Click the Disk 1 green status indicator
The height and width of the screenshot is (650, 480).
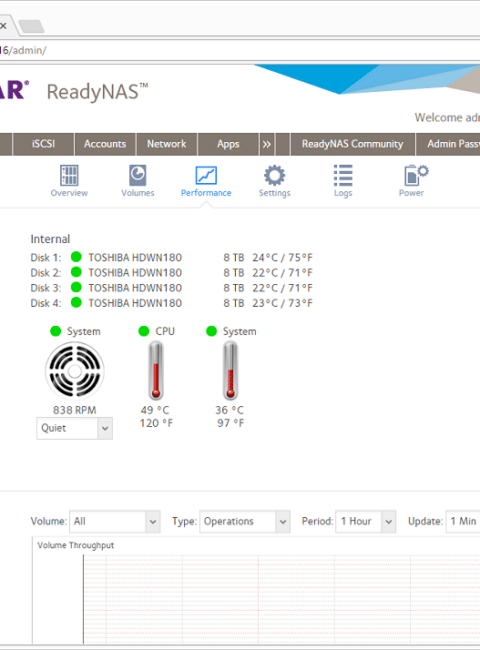pyautogui.click(x=76, y=257)
